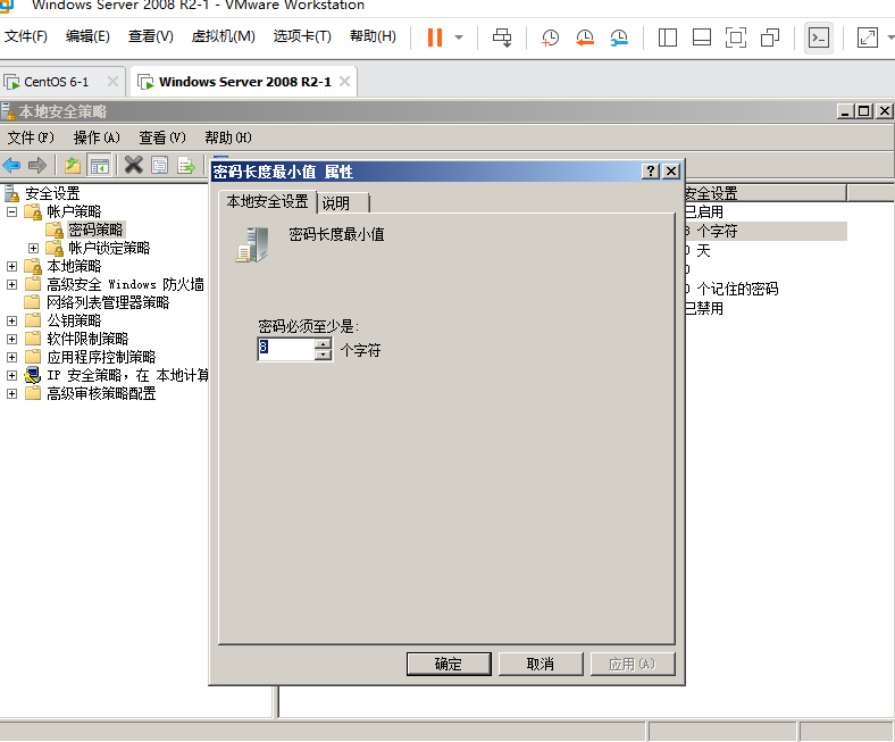Expand the 应用程序控制策略 node
The height and width of the screenshot is (742, 895).
coord(11,358)
